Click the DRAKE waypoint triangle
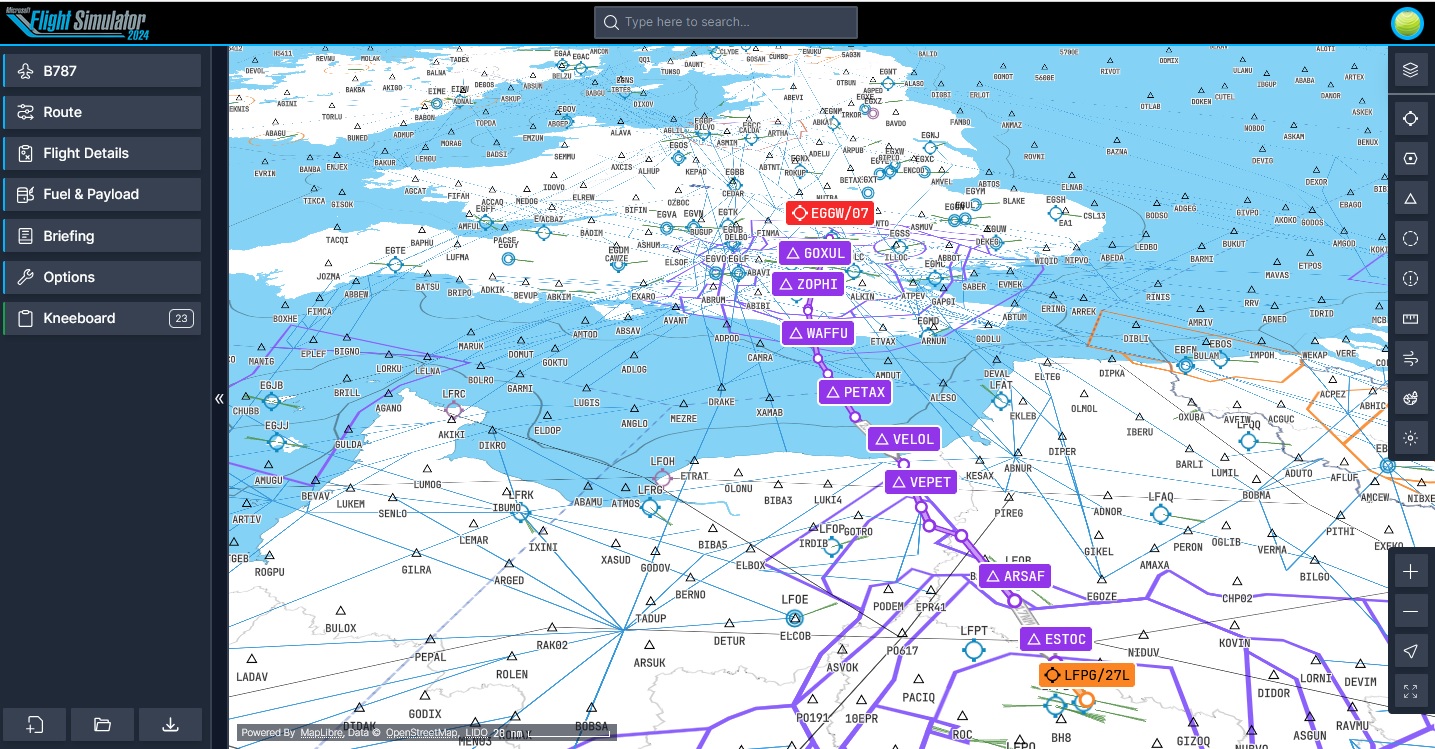Screen dimensions: 1435x749 coord(721,386)
